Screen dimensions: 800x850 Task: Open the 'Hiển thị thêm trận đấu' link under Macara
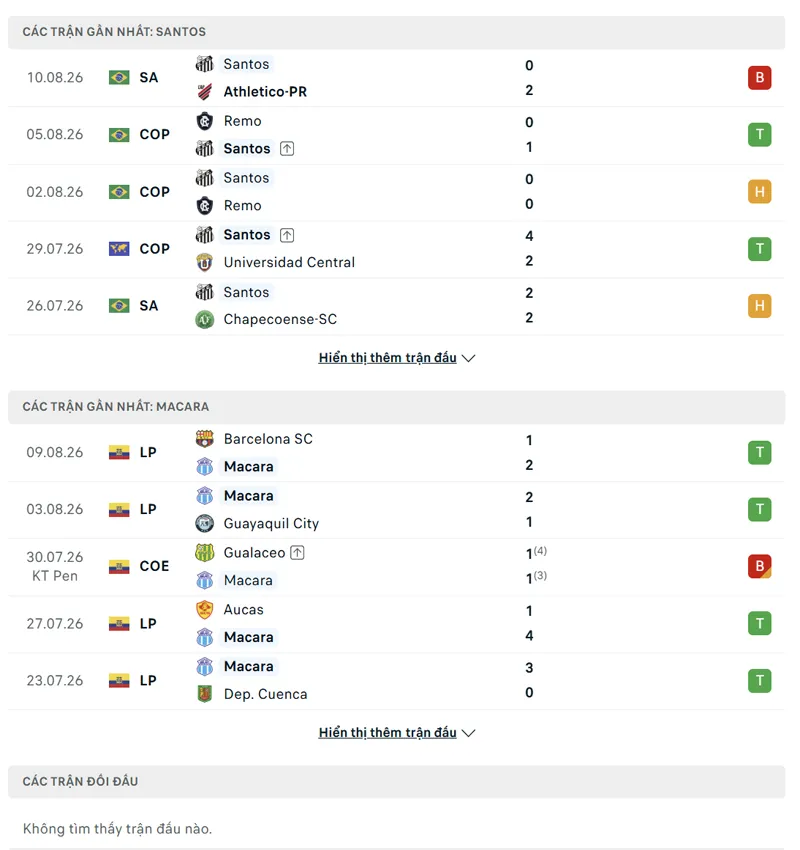click(388, 732)
